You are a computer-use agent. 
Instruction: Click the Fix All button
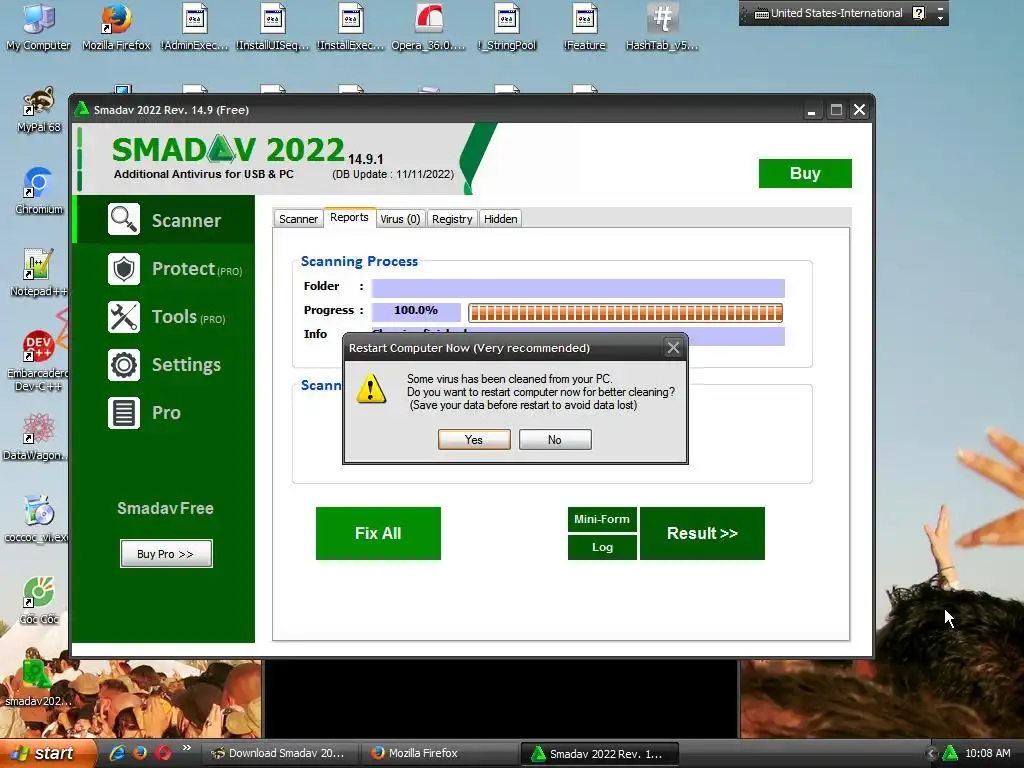(x=378, y=533)
